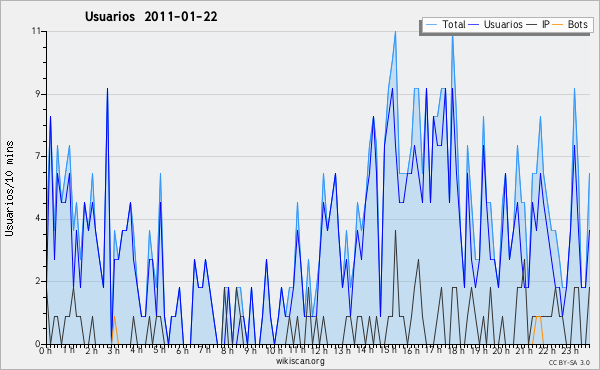Click the y-axis value '7'
This screenshot has height=370, width=600.
(x=38, y=156)
